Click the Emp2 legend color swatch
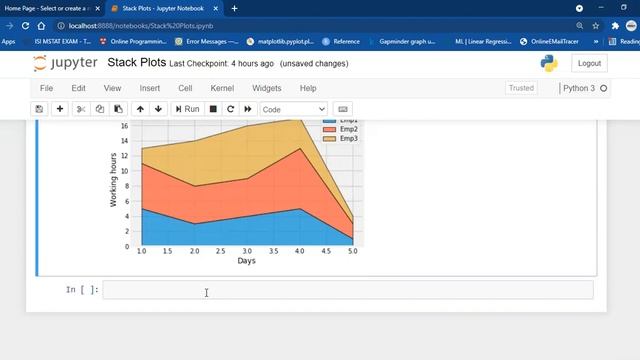This screenshot has height=360, width=640. (x=329, y=129)
